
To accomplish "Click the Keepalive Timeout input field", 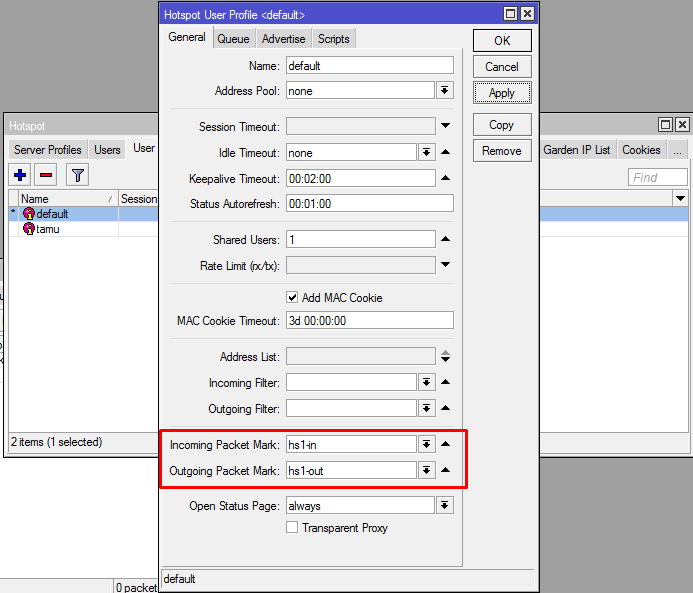I will click(x=360, y=179).
